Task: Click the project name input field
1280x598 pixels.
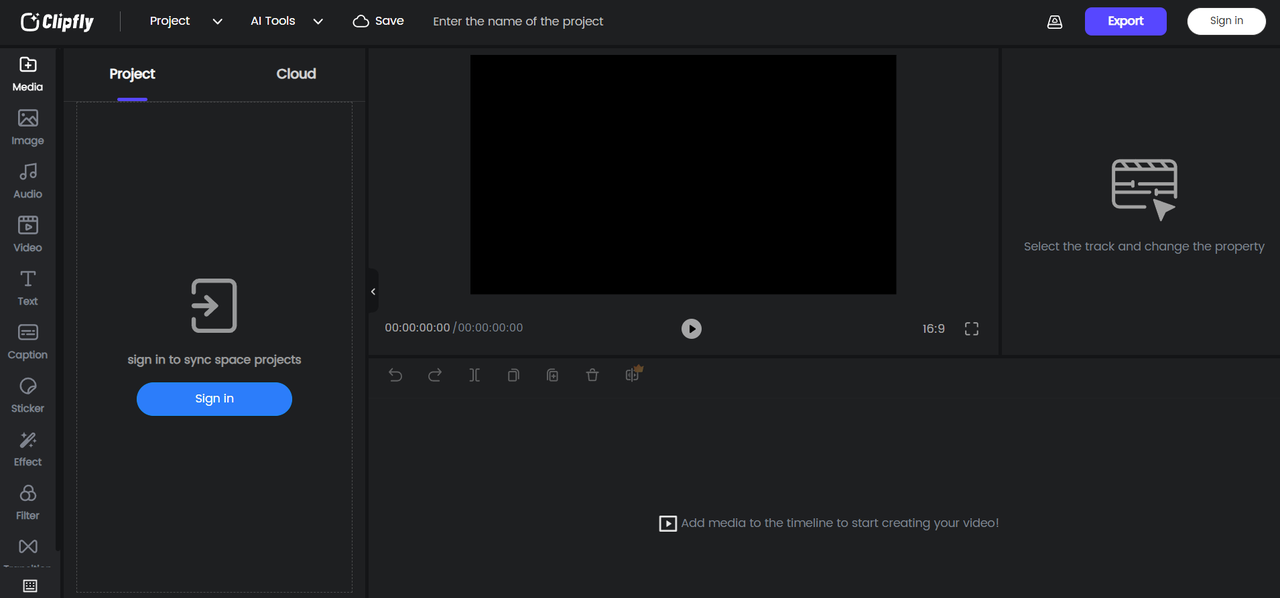Action: tap(518, 21)
